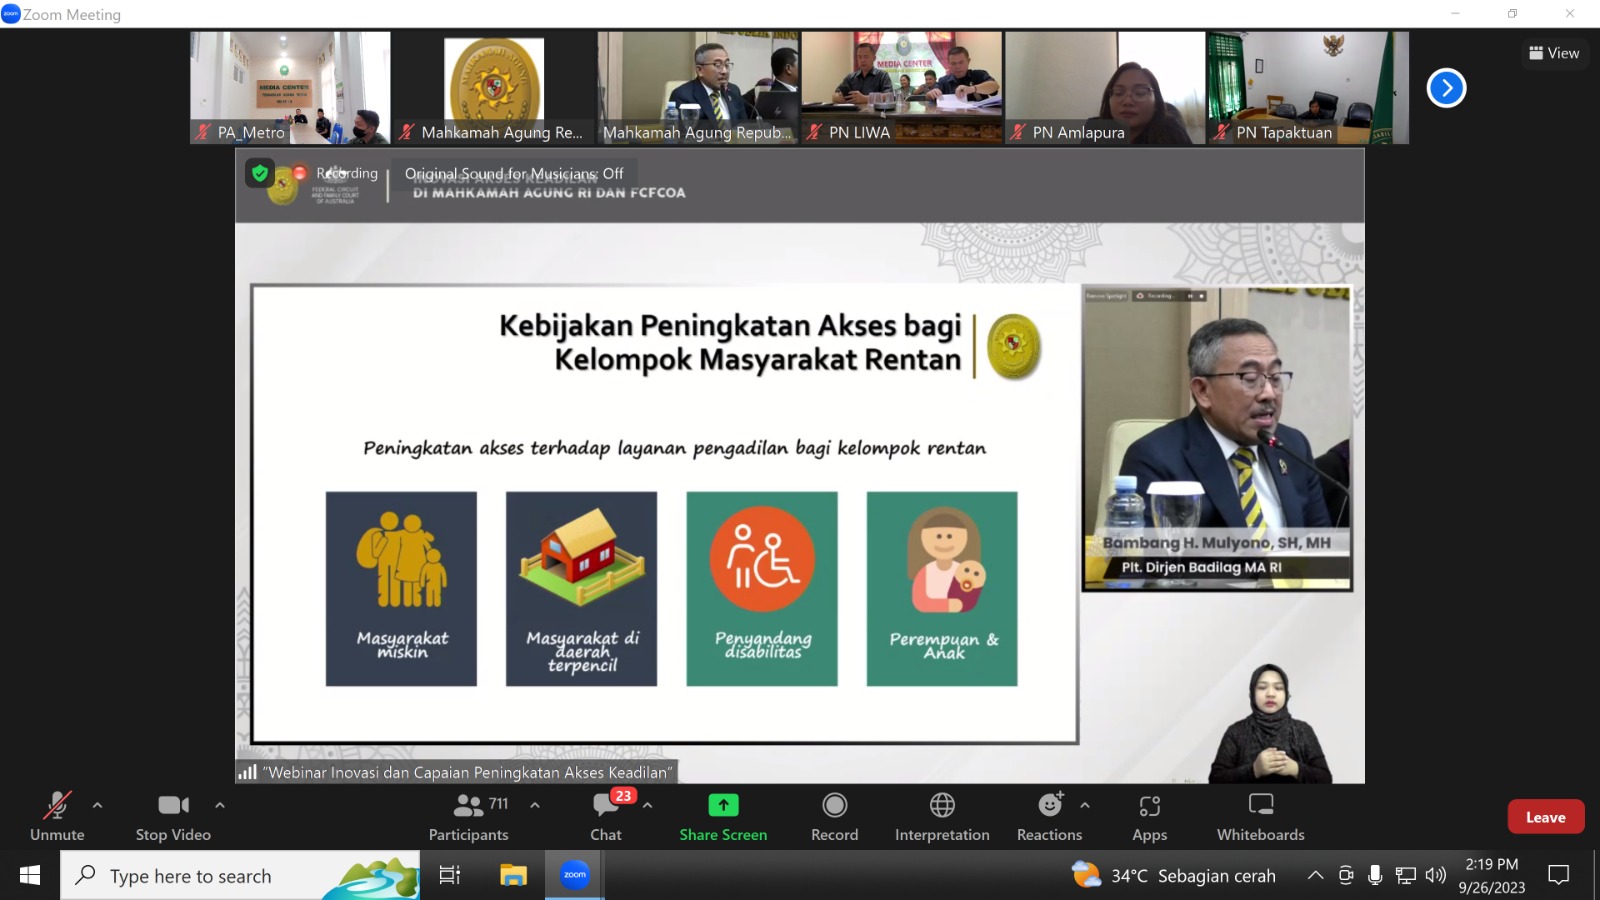This screenshot has width=1600, height=900.
Task: Click the green Share Screen icon
Action: 723,805
